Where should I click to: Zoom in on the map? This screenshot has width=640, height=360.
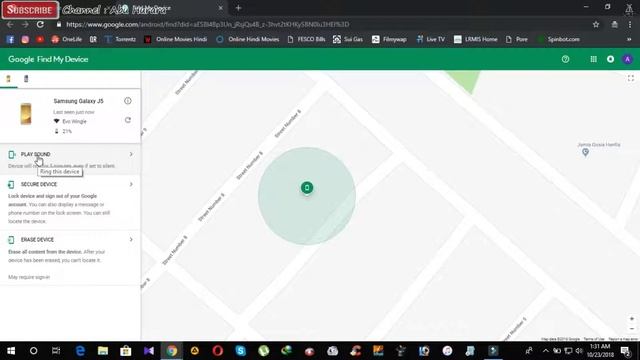[x=631, y=318]
